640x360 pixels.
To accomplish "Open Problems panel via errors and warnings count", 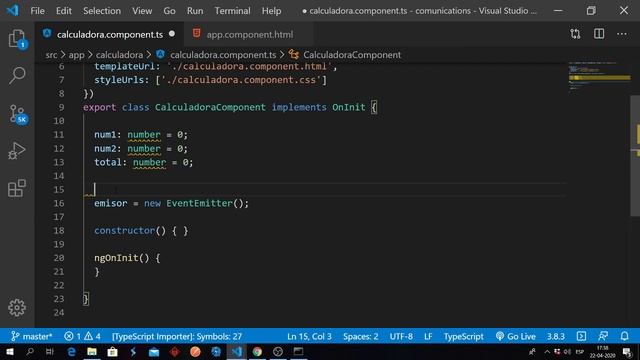I will [x=82, y=336].
